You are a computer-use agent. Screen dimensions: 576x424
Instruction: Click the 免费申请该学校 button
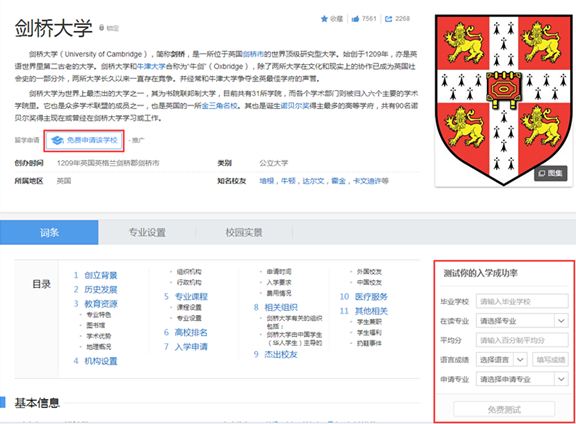pyautogui.click(x=84, y=140)
